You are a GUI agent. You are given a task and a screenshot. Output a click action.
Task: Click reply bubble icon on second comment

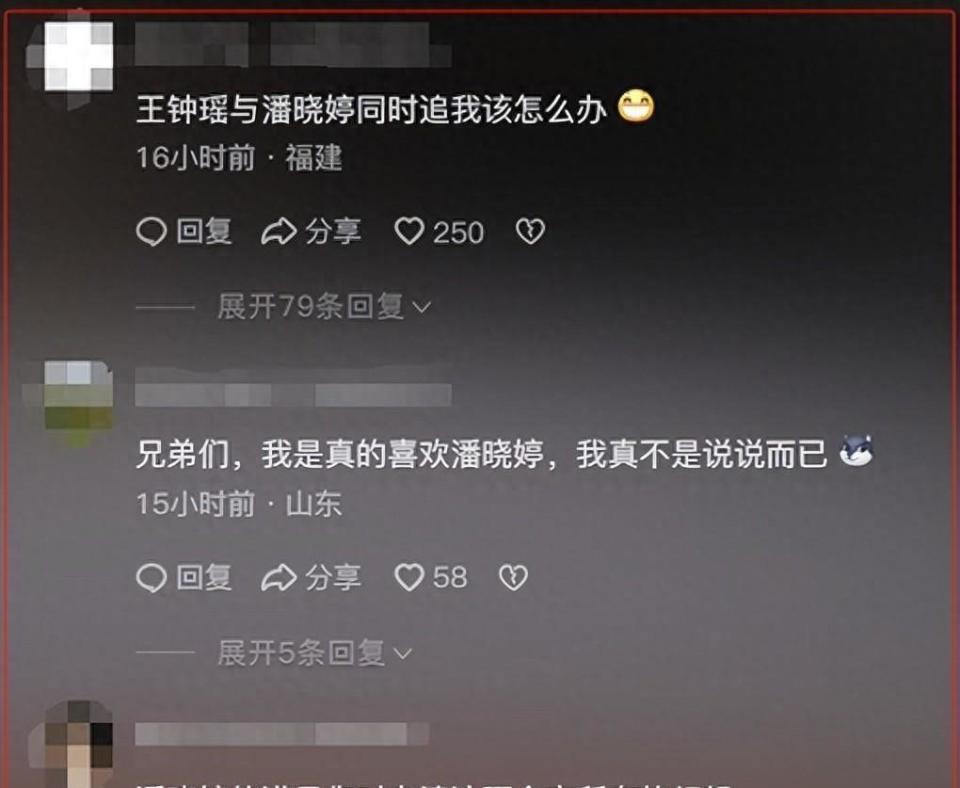pos(151,577)
